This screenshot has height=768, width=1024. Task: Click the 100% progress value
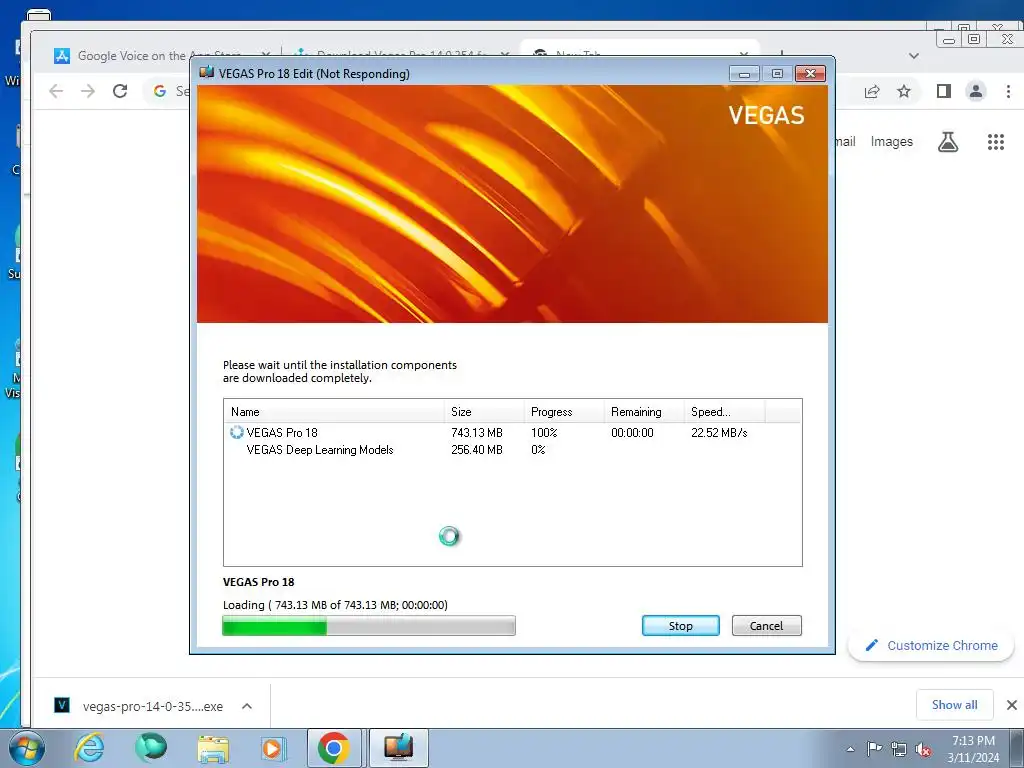pos(544,432)
